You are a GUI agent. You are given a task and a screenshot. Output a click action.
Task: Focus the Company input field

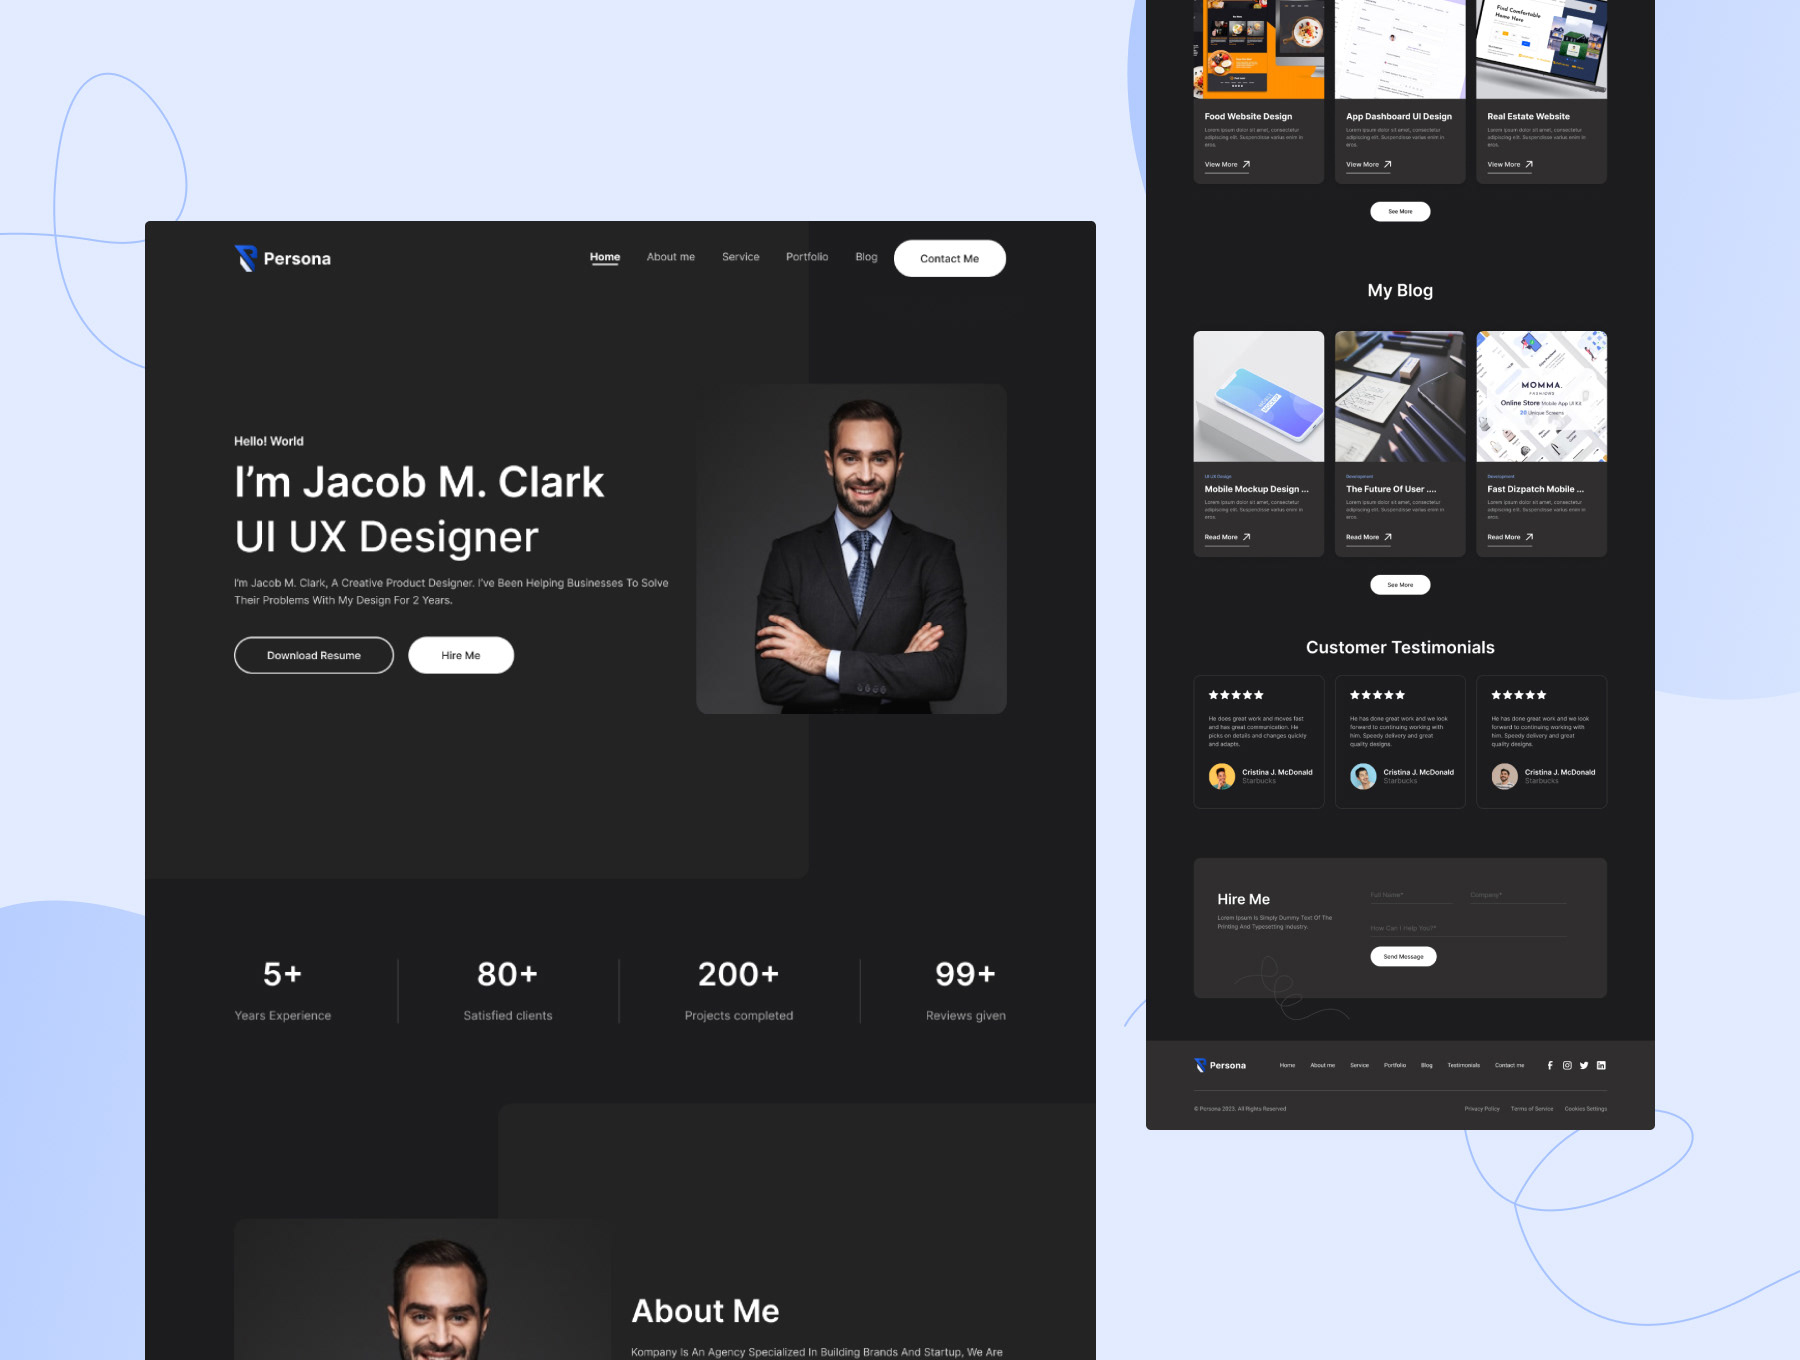(1518, 896)
